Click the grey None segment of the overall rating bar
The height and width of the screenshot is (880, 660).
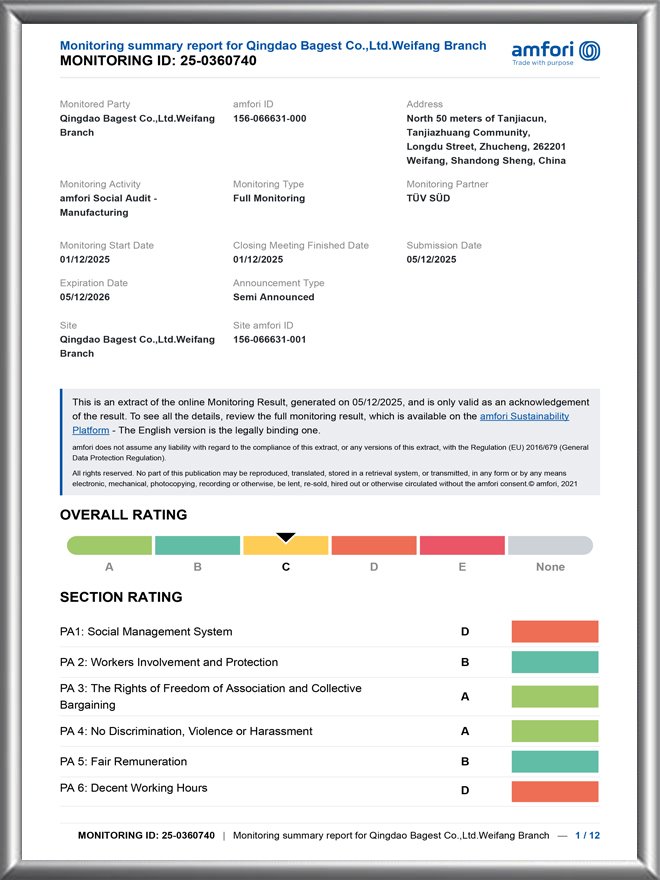550,545
